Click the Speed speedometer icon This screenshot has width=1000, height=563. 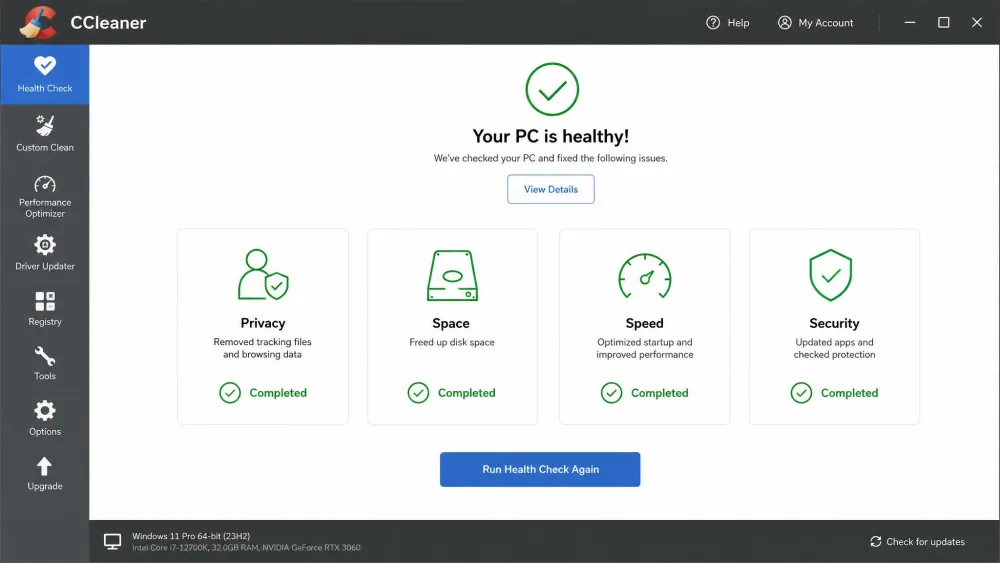(x=645, y=275)
